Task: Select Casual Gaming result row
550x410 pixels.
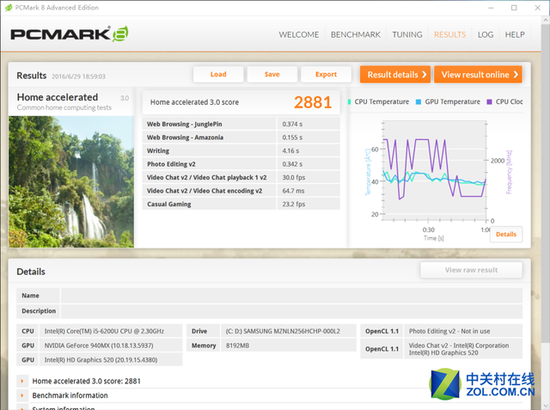Action: 241,204
